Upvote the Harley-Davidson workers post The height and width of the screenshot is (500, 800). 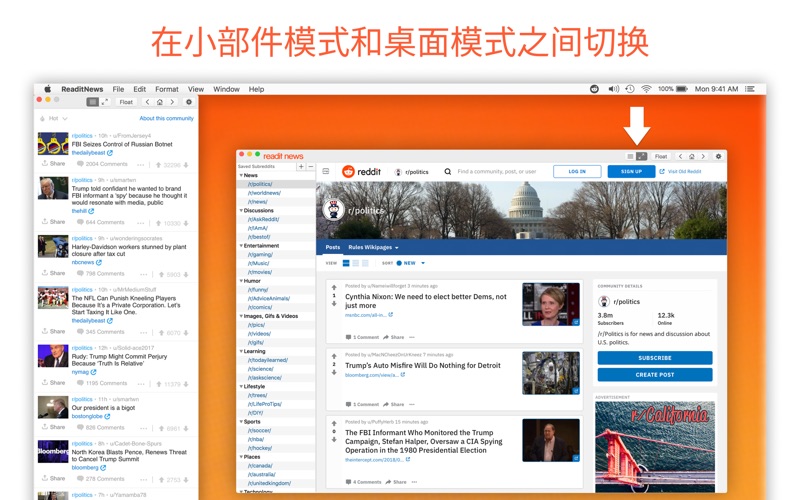click(161, 274)
